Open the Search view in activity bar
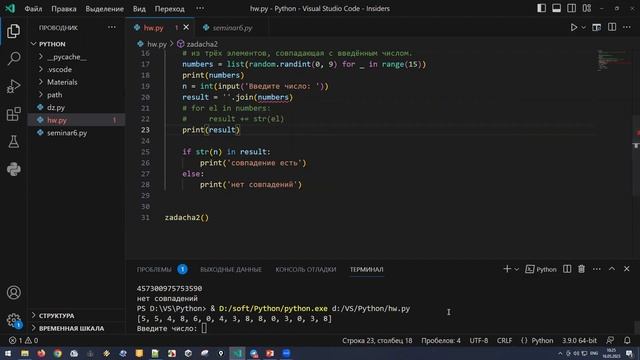Image resolution: width=640 pixels, height=360 pixels. point(13,58)
